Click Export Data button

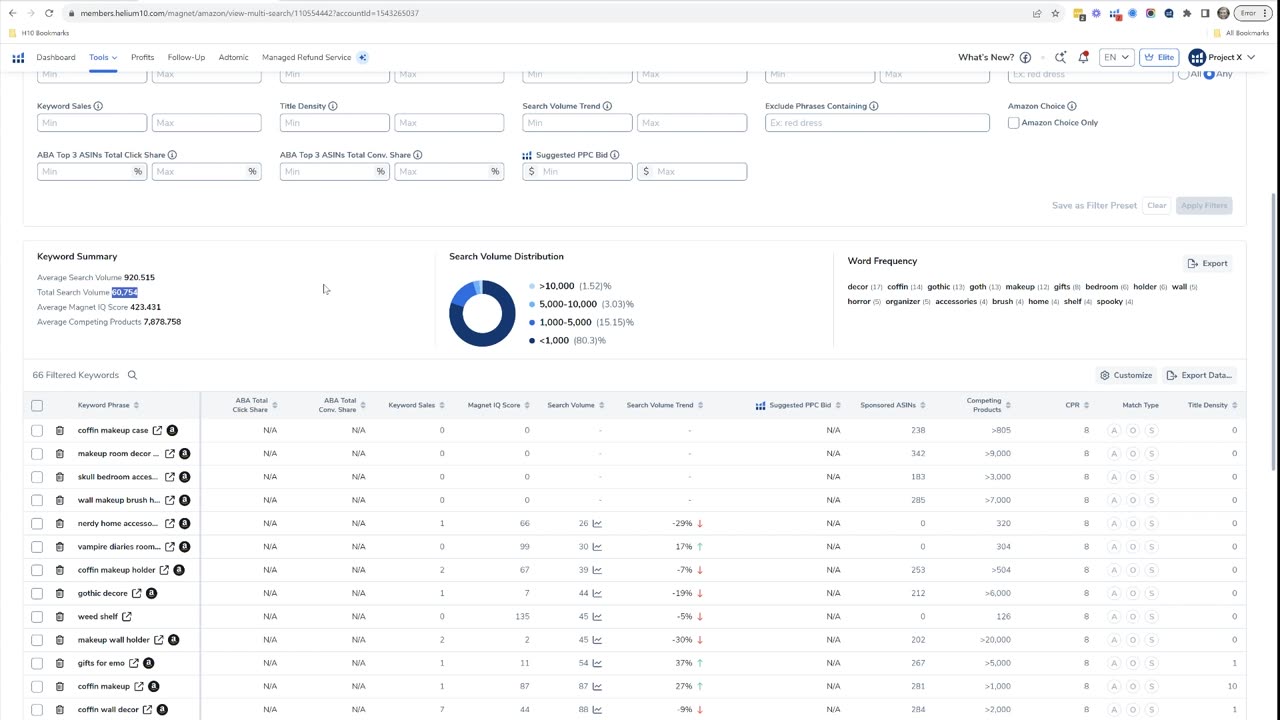1199,375
